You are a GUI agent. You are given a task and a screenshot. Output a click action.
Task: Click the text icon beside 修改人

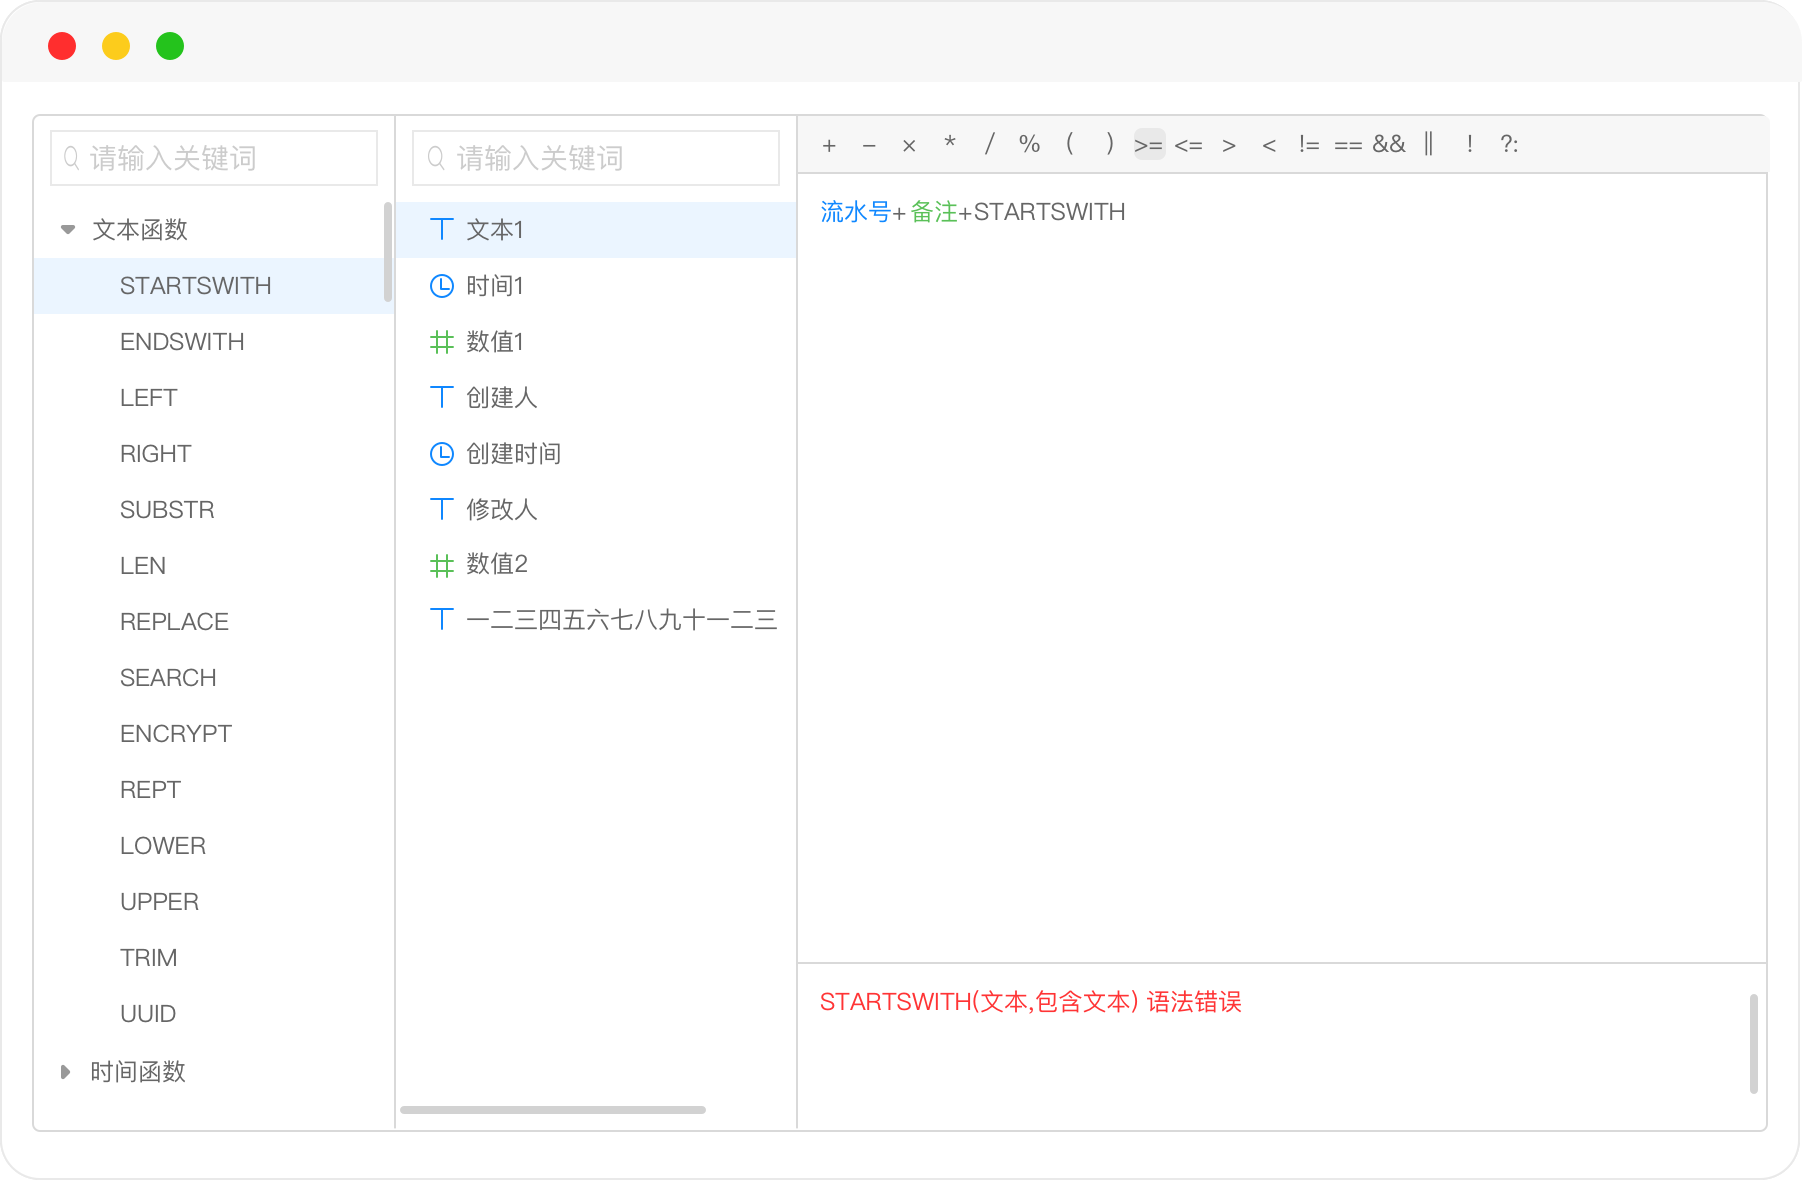(441, 510)
